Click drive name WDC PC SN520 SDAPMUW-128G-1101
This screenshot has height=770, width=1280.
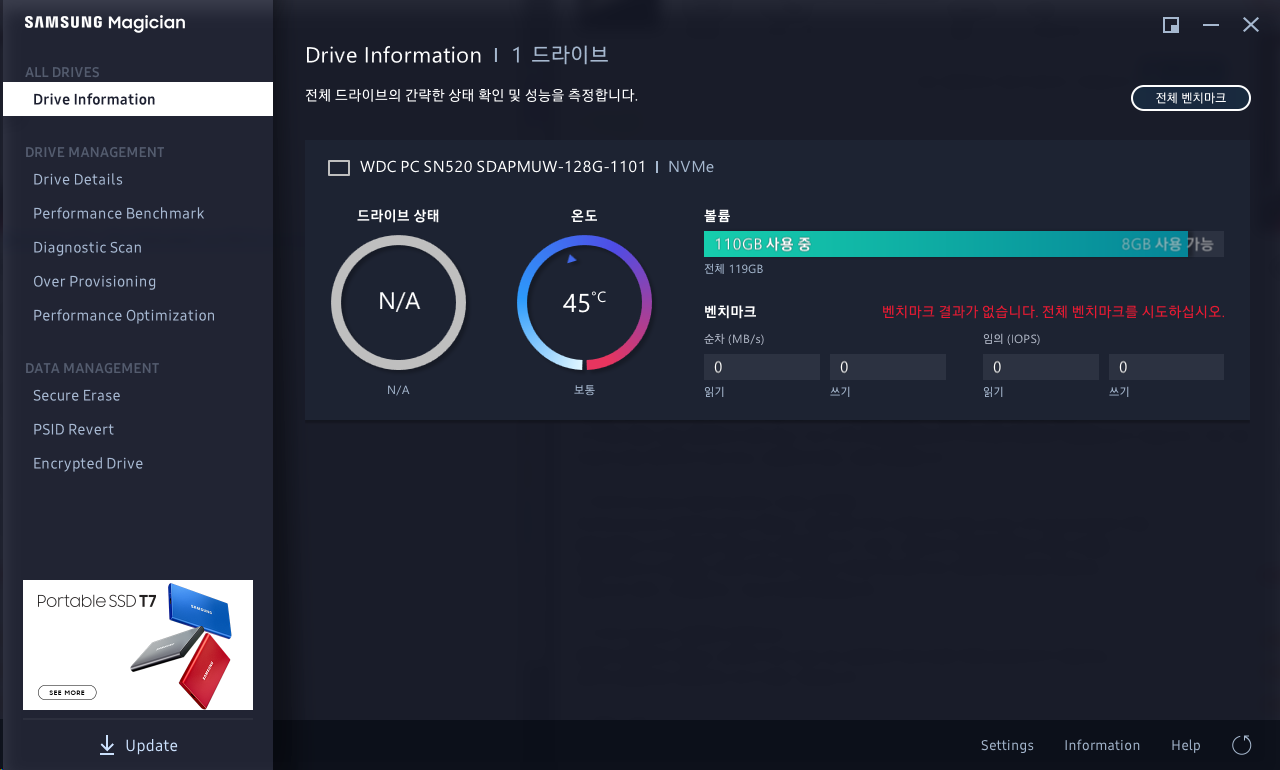(x=503, y=167)
